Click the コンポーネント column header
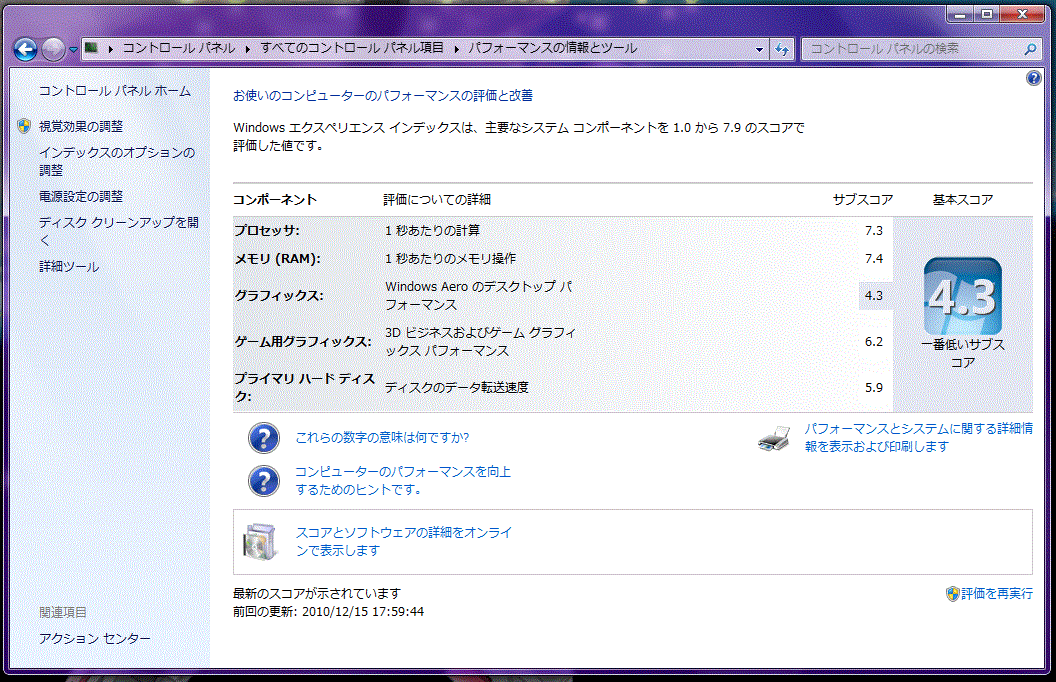The image size is (1056, 682). (x=275, y=199)
